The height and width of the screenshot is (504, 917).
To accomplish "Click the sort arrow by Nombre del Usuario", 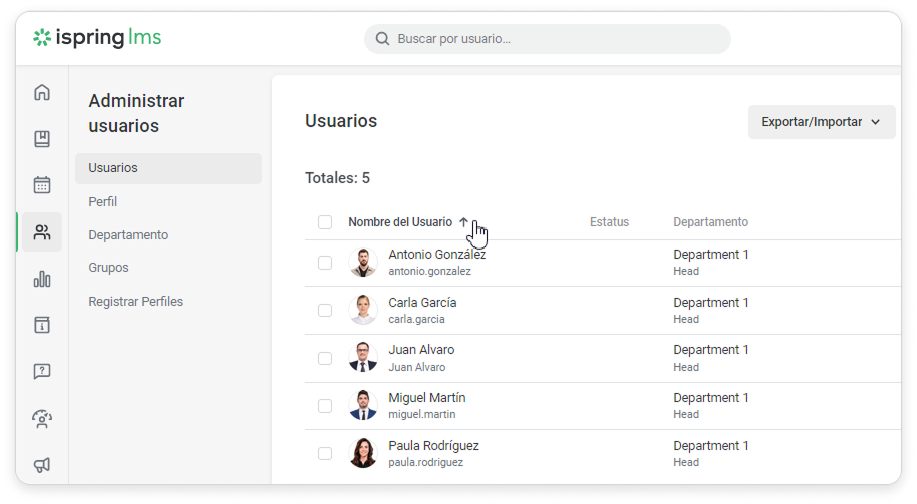I will pyautogui.click(x=464, y=222).
